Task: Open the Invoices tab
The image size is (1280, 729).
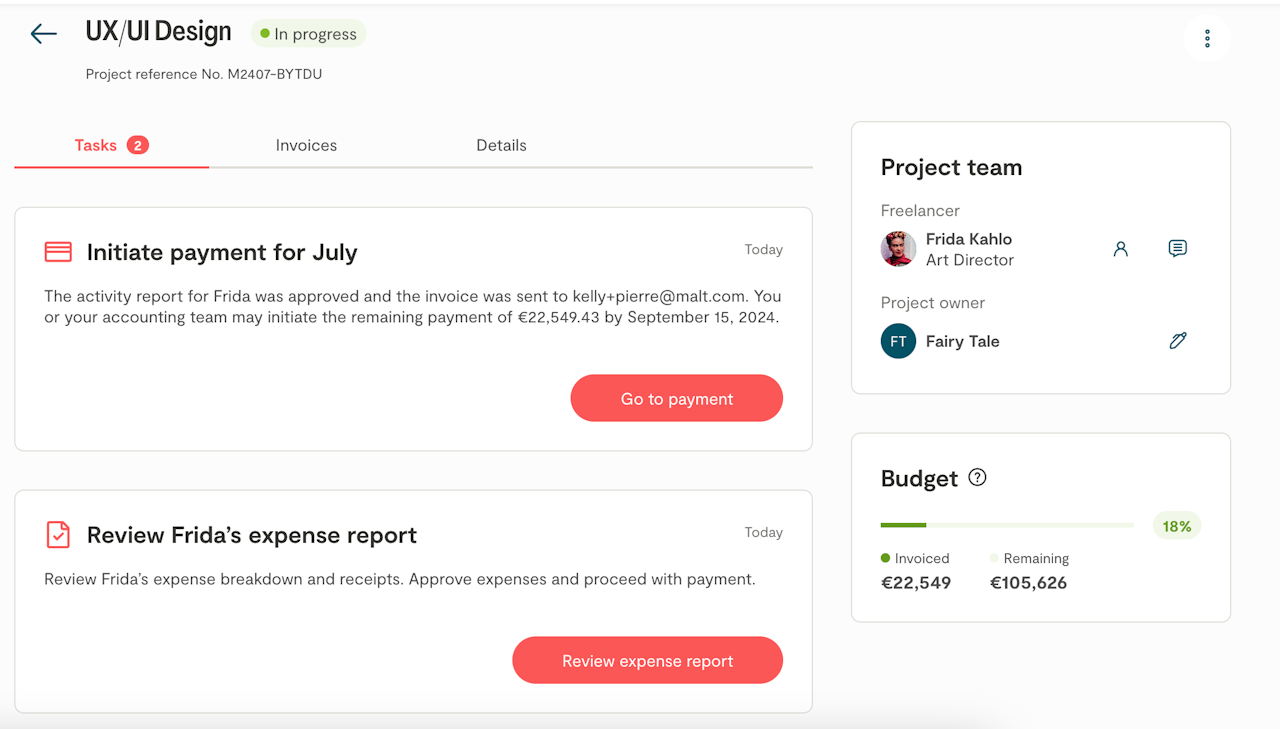Action: [306, 145]
